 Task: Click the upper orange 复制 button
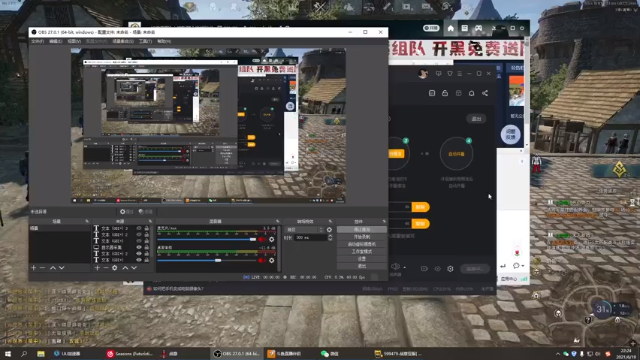(x=420, y=207)
